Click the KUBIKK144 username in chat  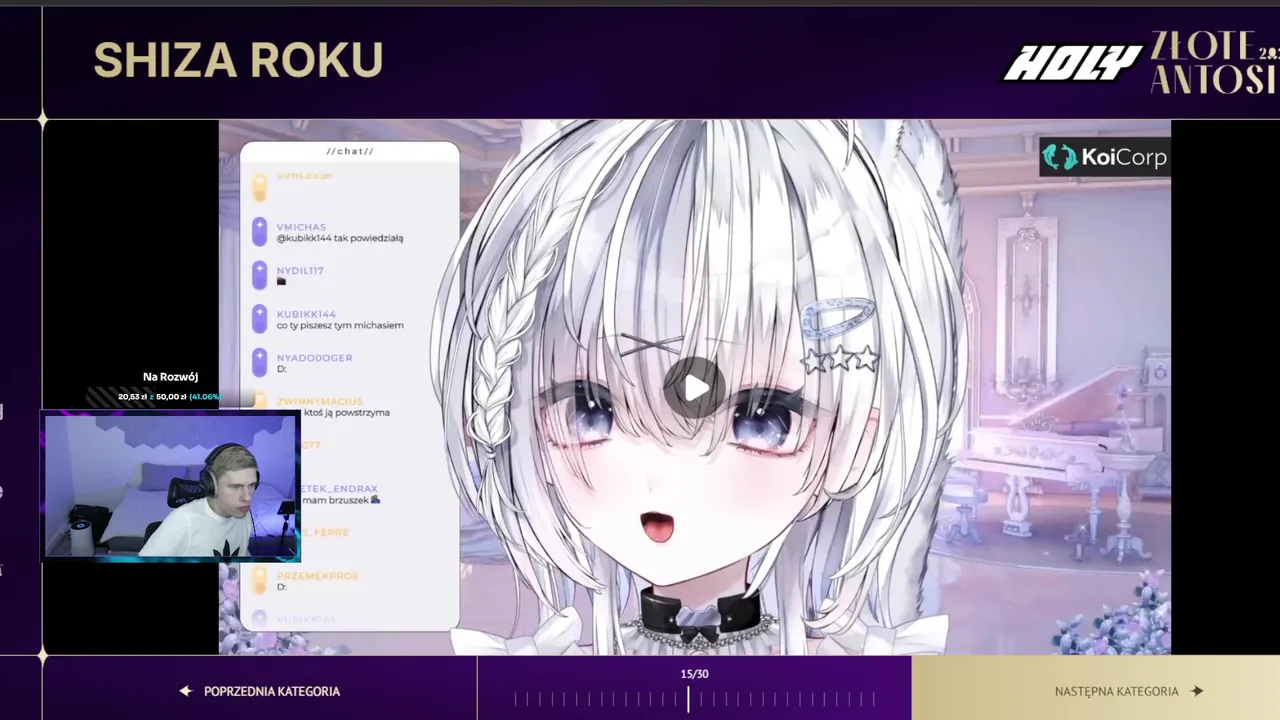tap(306, 314)
